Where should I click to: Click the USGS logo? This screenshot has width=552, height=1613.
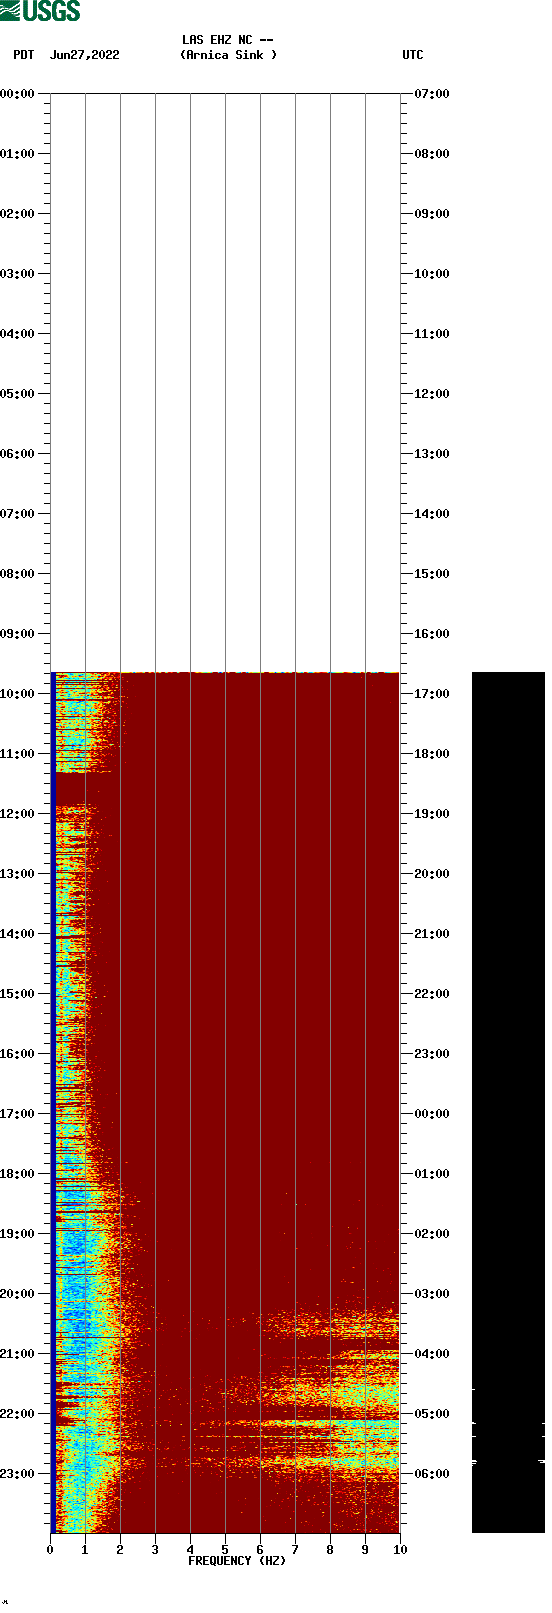click(40, 11)
